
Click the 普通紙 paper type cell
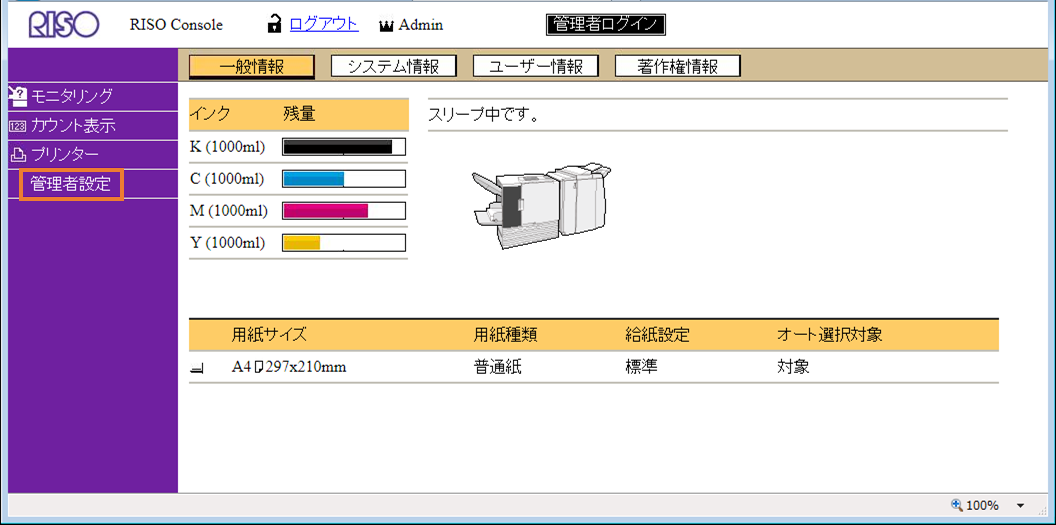(x=497, y=368)
